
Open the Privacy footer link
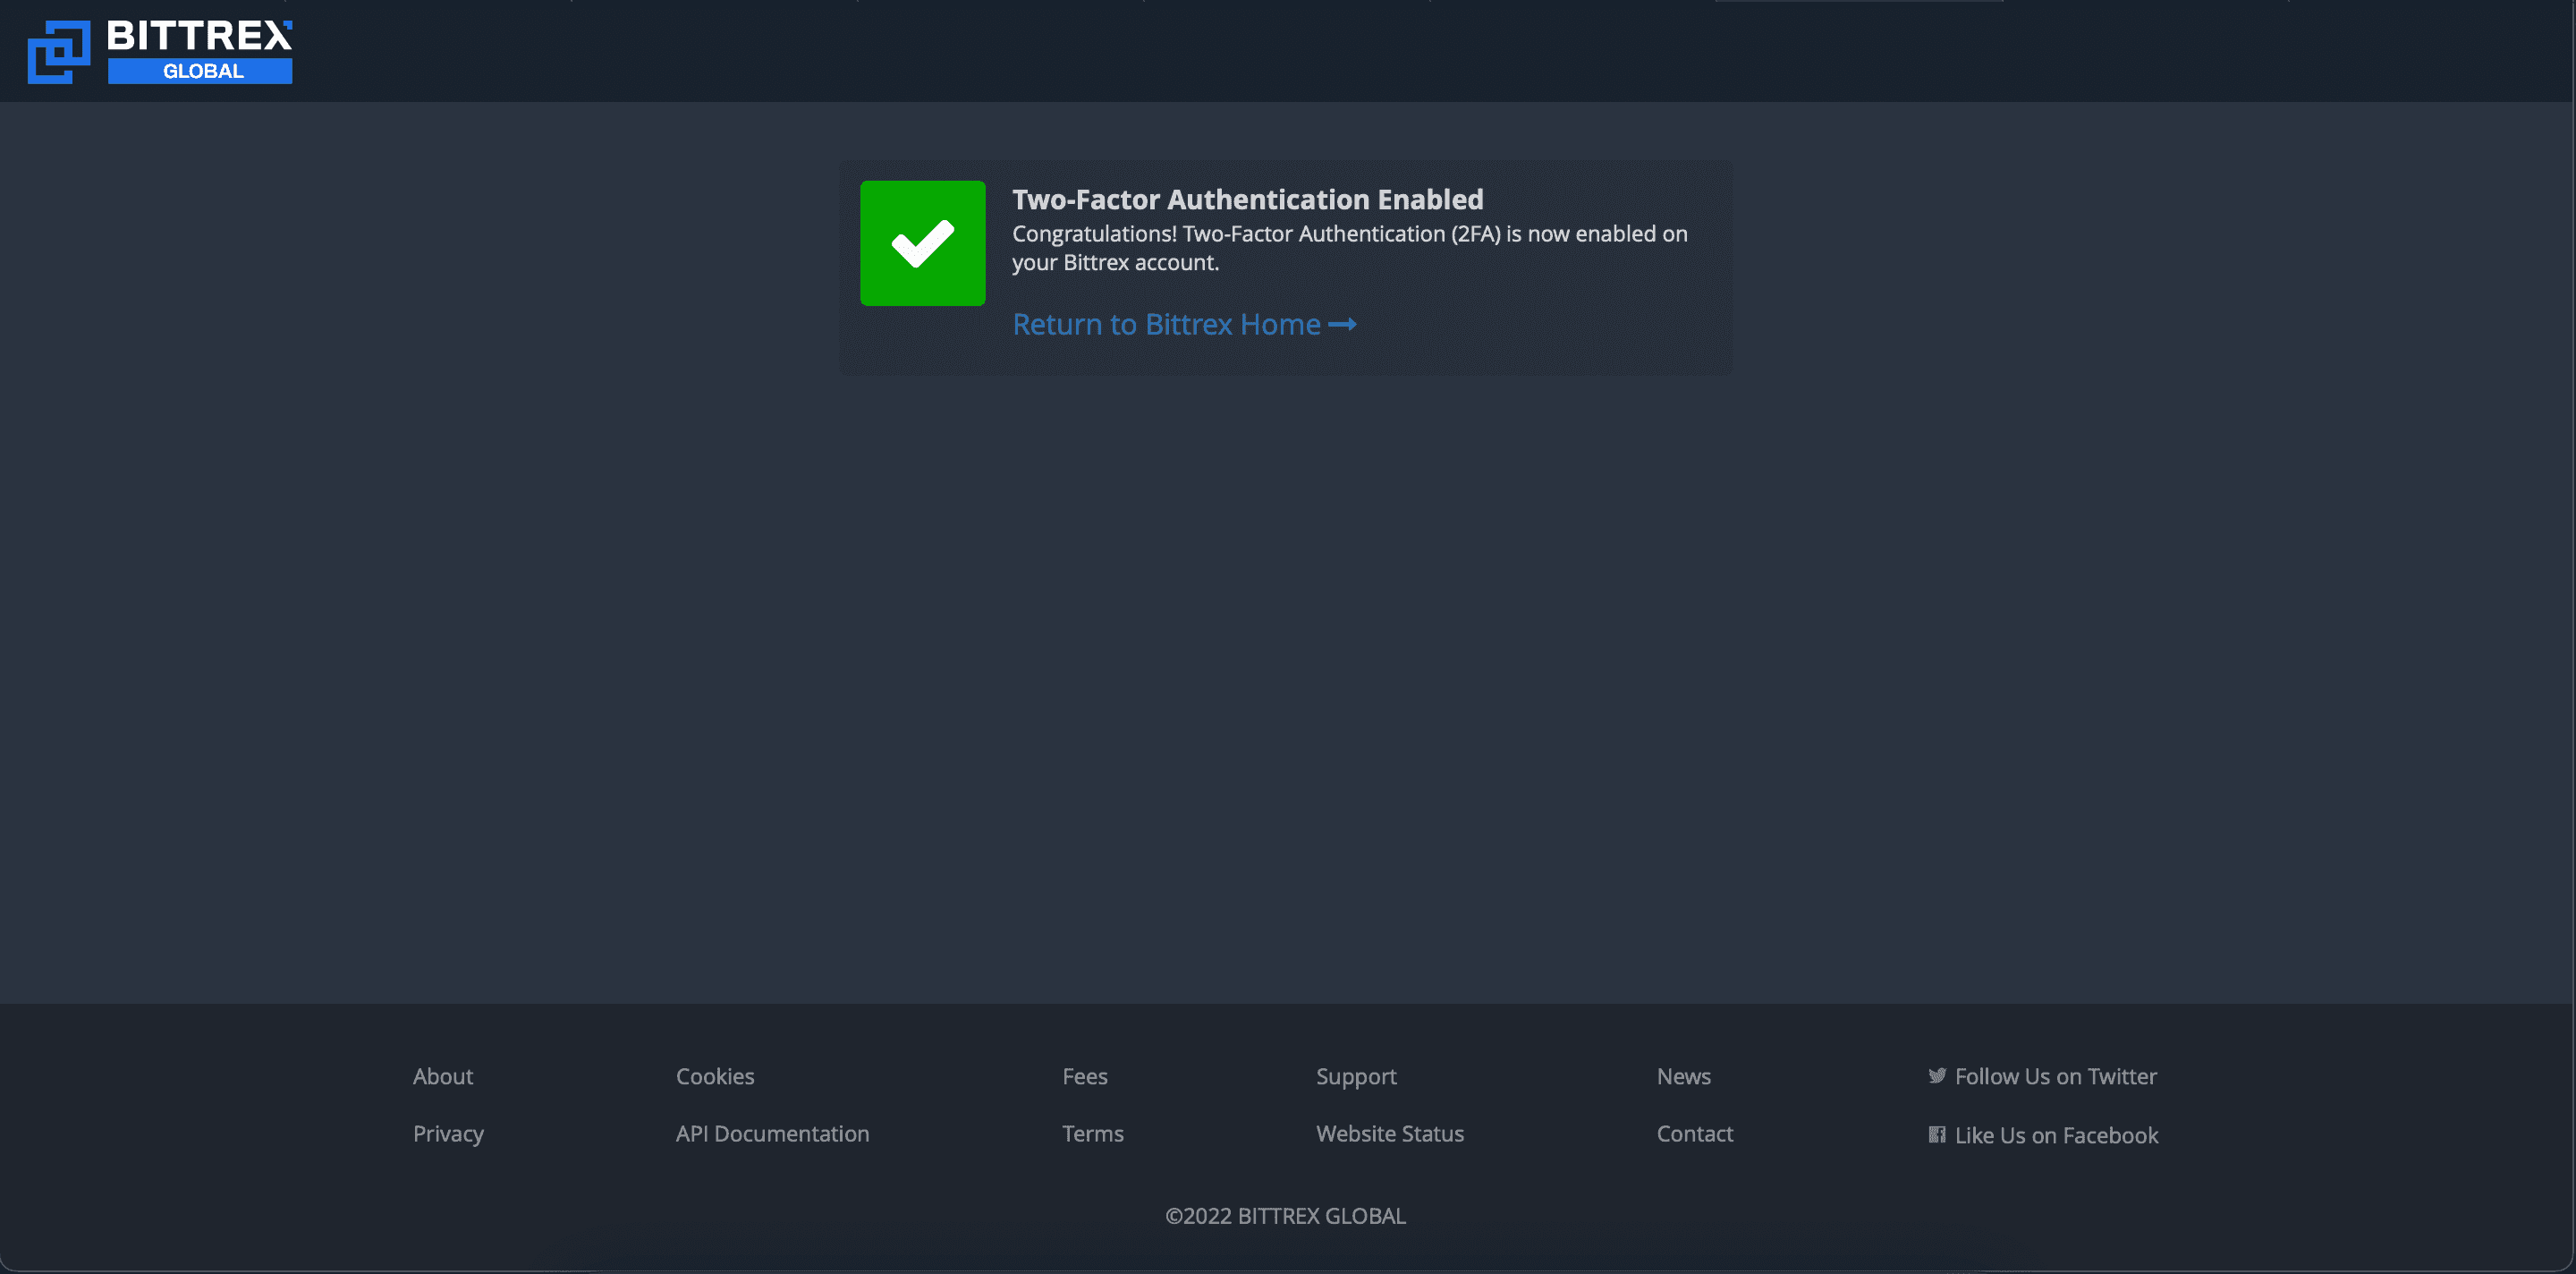[448, 1134]
